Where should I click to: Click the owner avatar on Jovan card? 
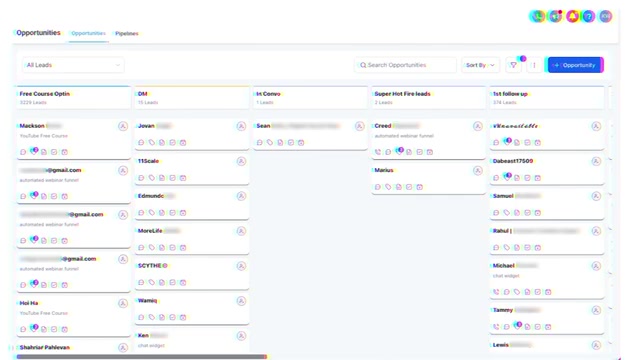pos(241,126)
